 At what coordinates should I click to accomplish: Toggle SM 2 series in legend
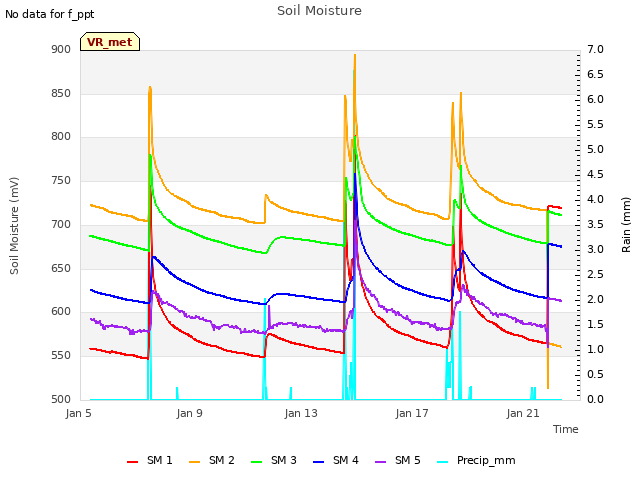[211, 460]
